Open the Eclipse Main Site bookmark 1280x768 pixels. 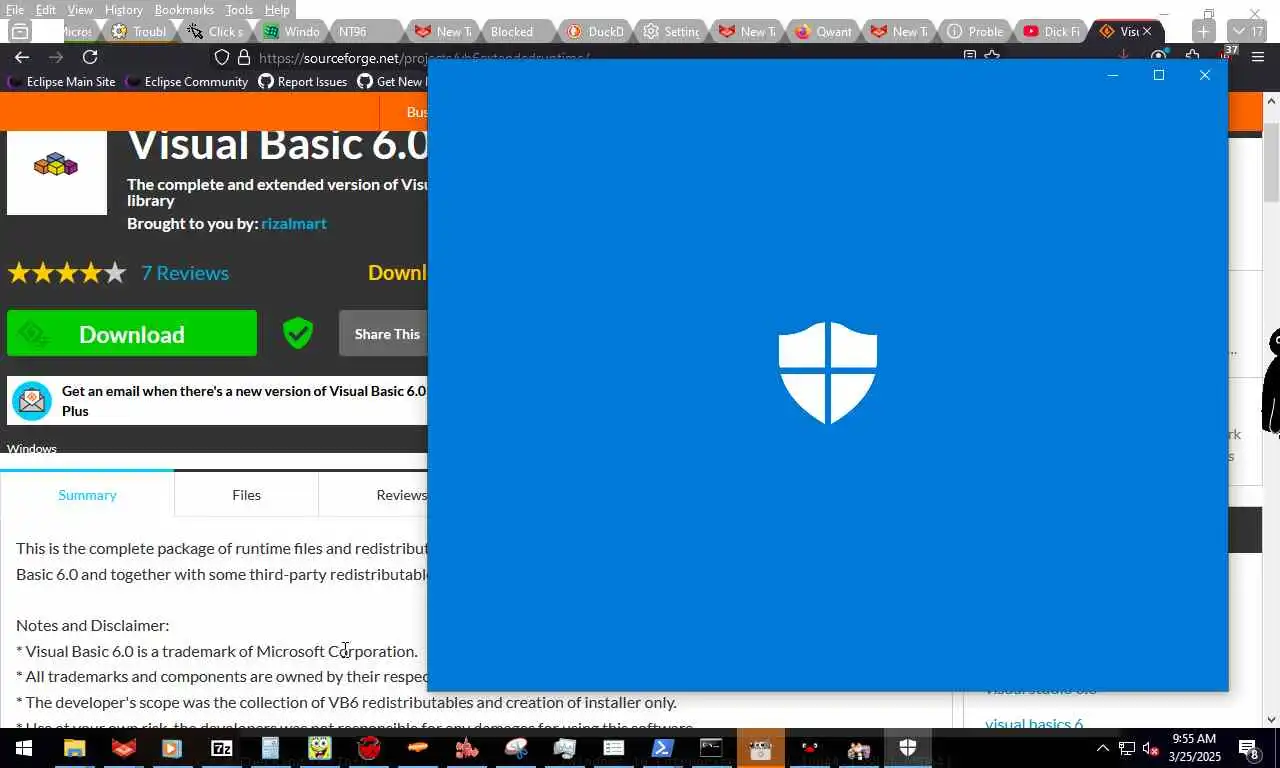pos(62,81)
